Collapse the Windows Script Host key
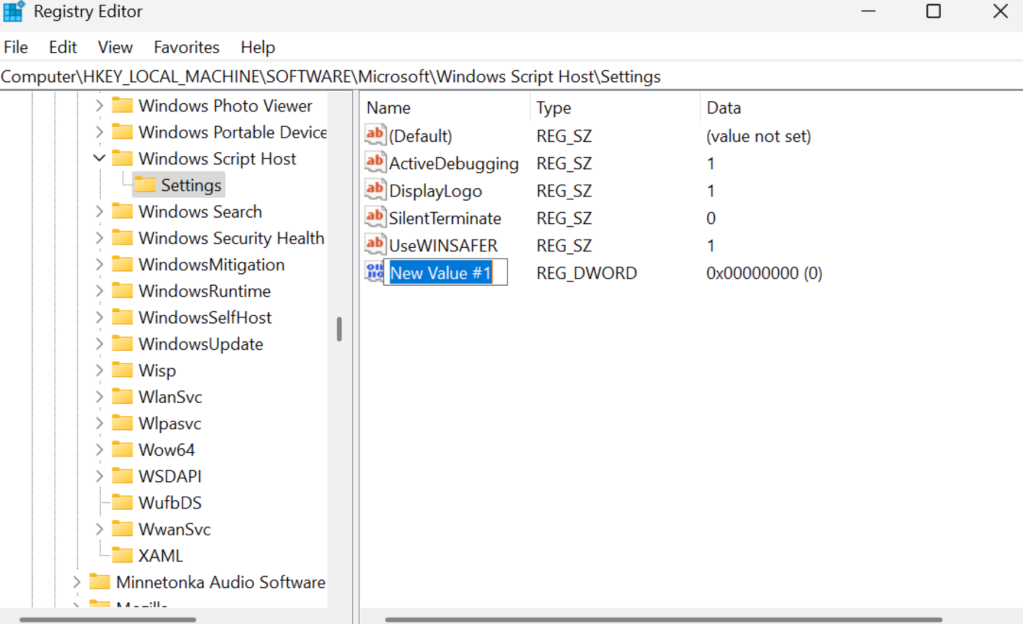The width and height of the screenshot is (1023, 624). [x=98, y=158]
